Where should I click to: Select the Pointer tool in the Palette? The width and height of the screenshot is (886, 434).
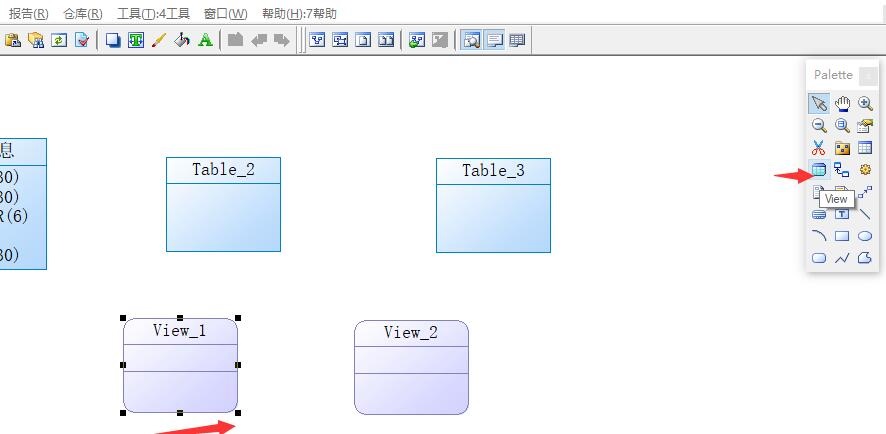[x=819, y=104]
